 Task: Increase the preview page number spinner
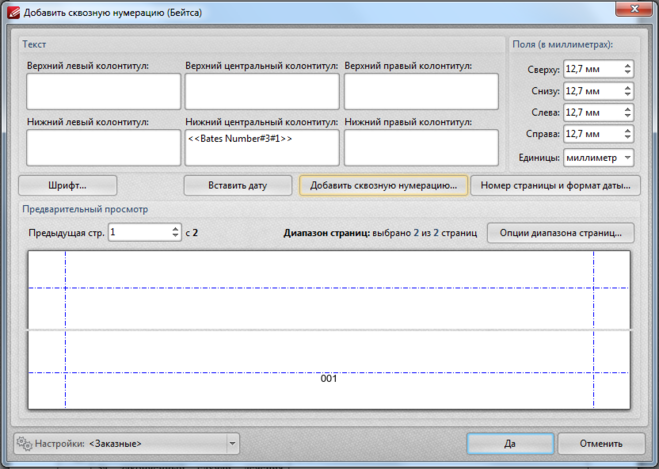174,228
